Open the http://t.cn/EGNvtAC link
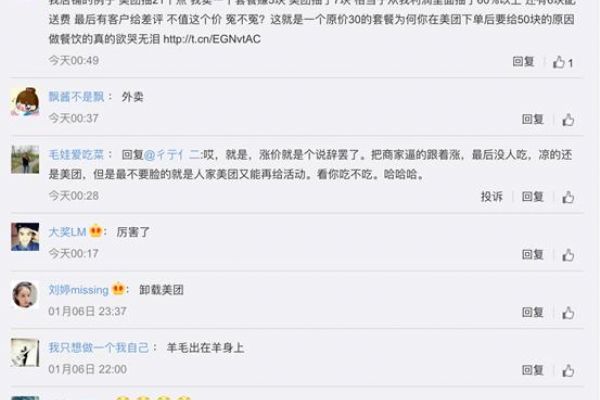The image size is (600, 400). 212,39
